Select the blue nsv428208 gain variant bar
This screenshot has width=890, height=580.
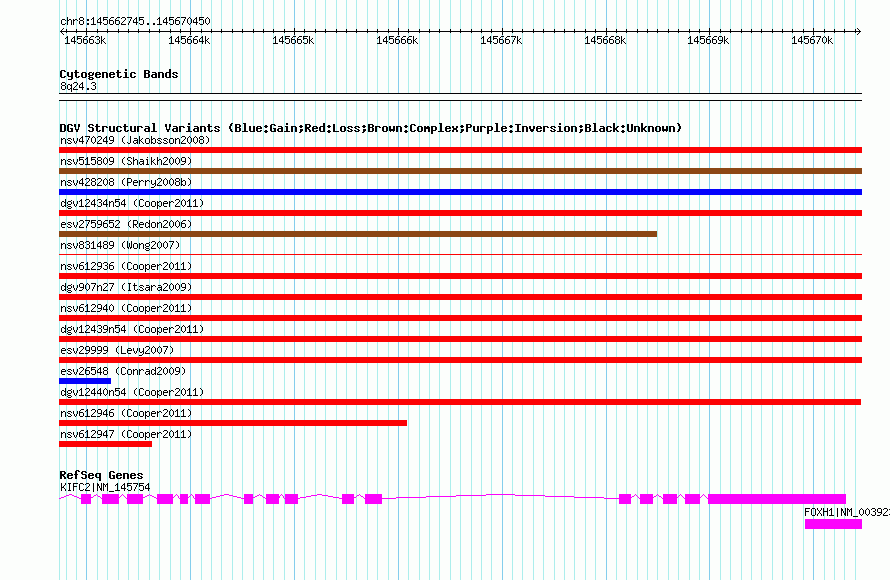tap(460, 192)
